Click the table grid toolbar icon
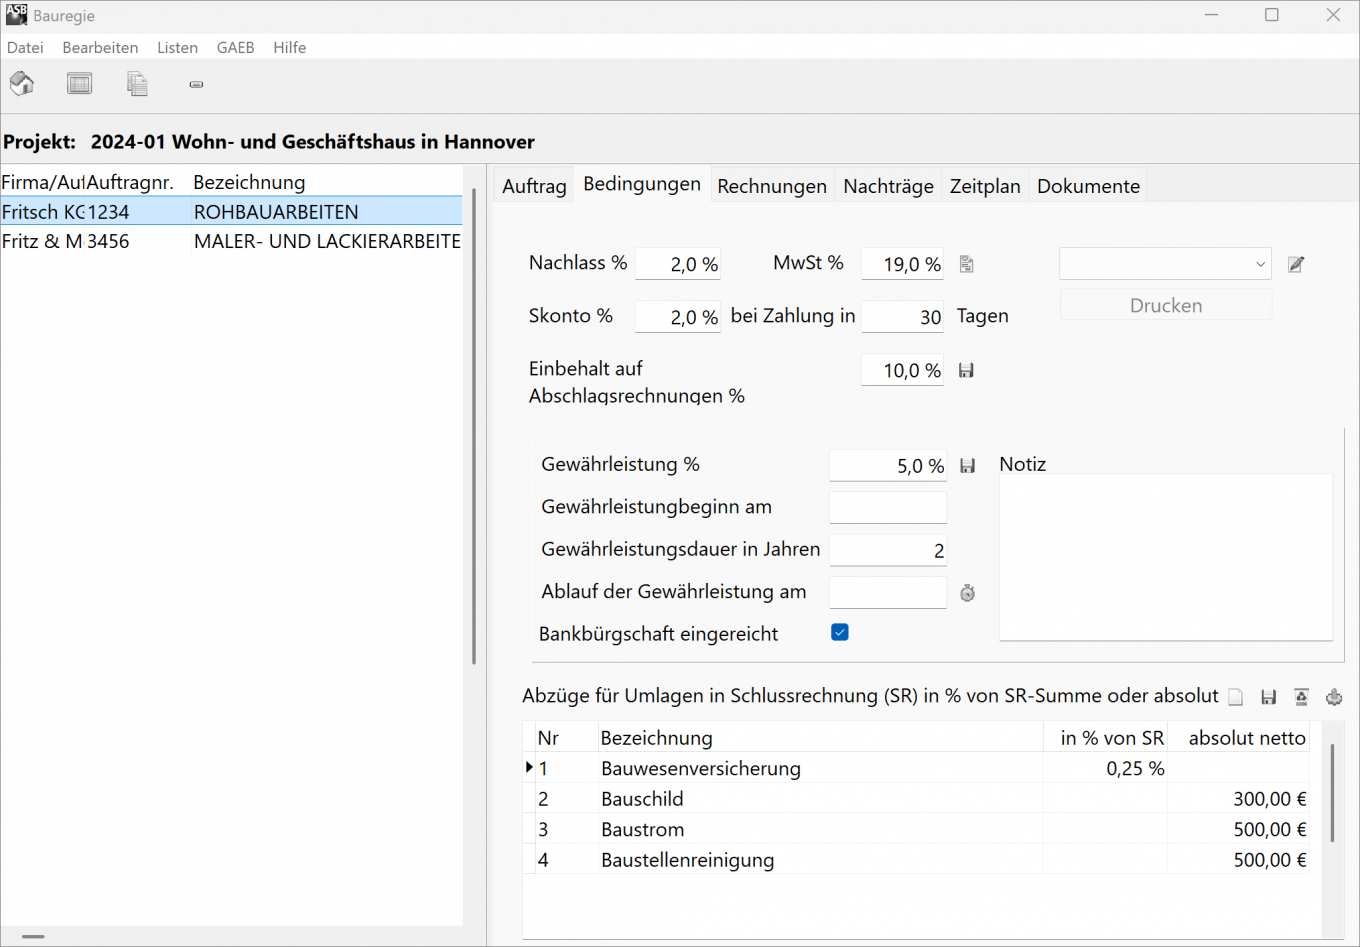 [x=79, y=84]
